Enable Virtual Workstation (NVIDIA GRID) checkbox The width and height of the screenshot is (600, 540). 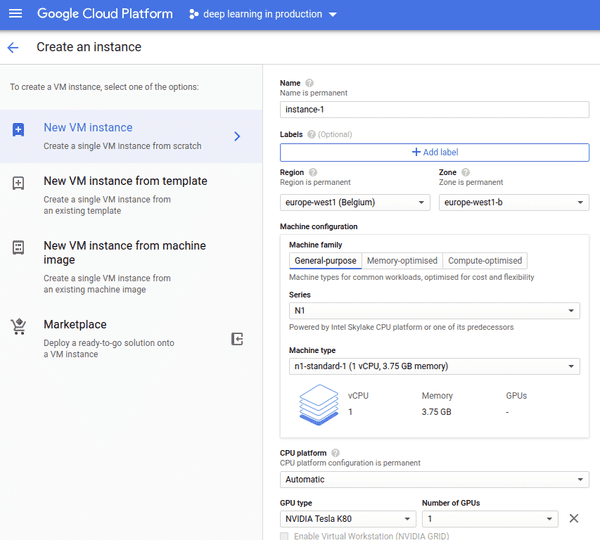[286, 537]
